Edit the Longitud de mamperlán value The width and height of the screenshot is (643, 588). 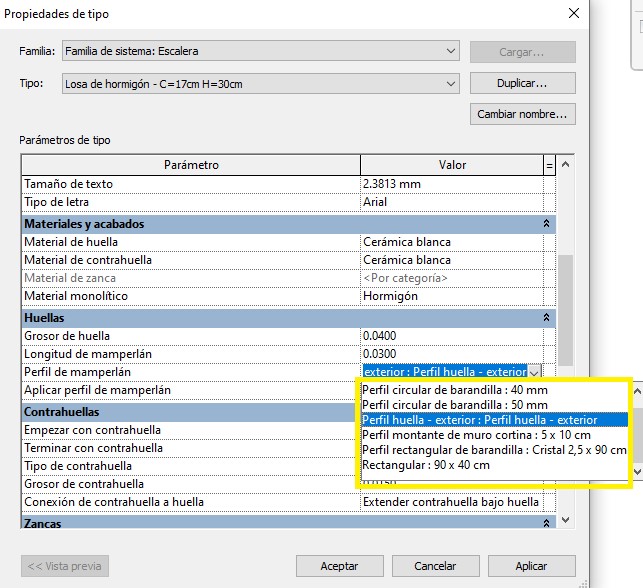coord(450,354)
